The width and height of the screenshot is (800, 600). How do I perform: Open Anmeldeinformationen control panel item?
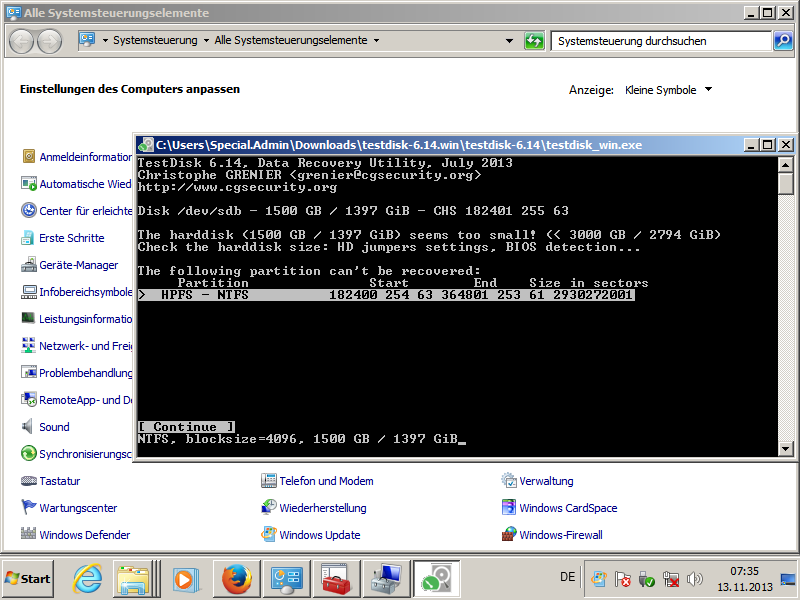coord(85,157)
